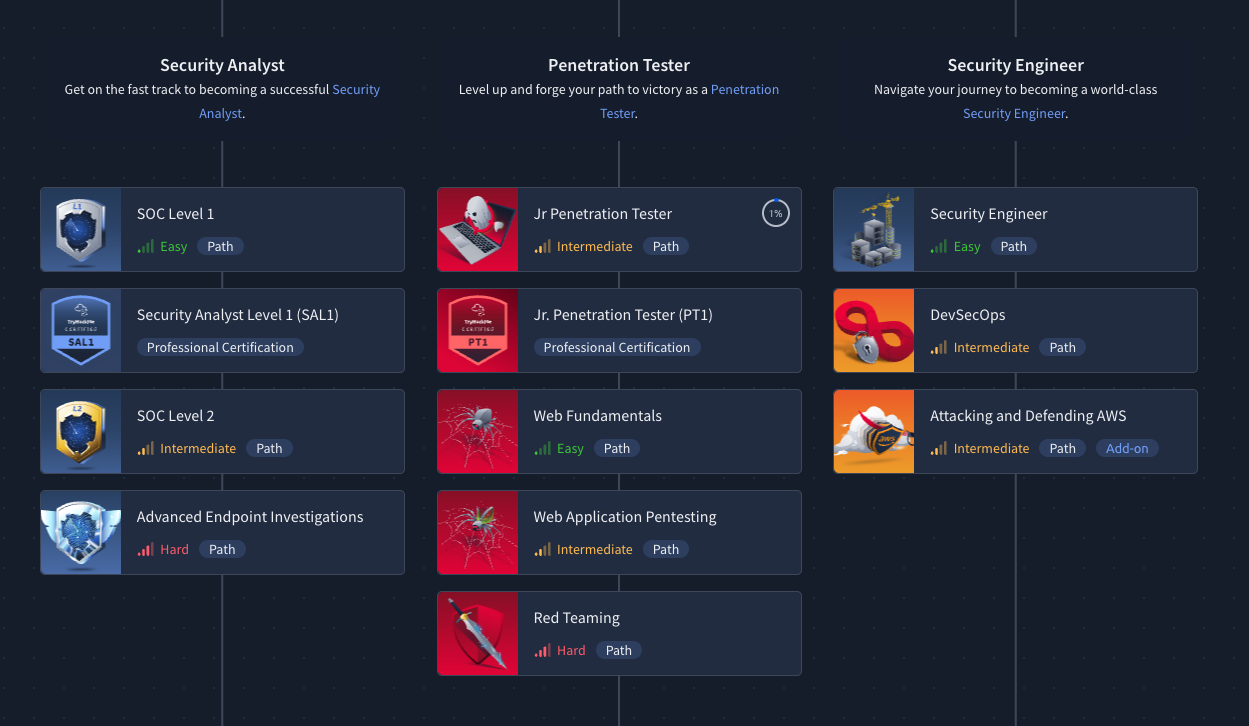The image size is (1249, 726).
Task: Open the SOC Level 1 path title
Action: [x=176, y=214]
